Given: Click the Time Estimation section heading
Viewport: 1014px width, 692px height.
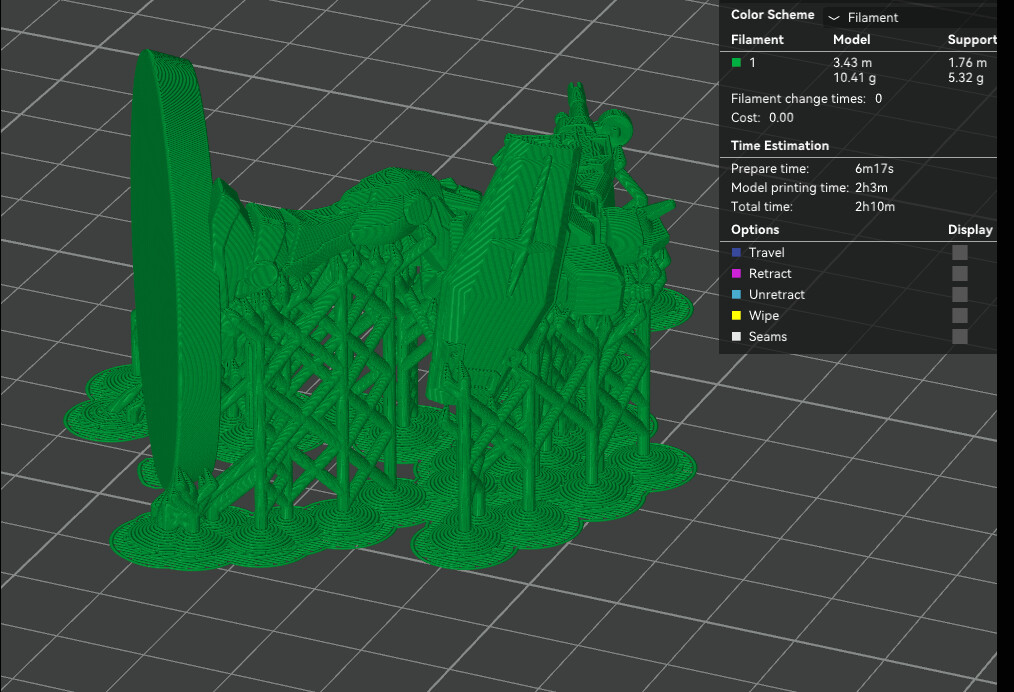Looking at the screenshot, I should 780,146.
